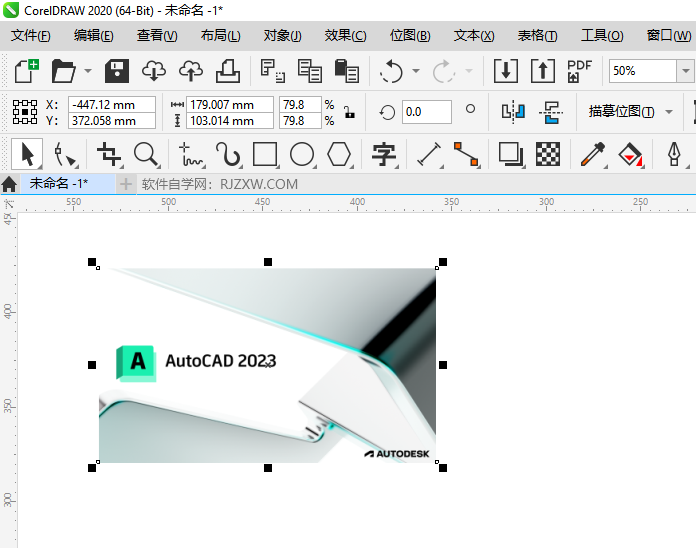Viewport: 696px width, 548px height.
Task: Open the 文件(F) menu
Action: click(x=31, y=35)
